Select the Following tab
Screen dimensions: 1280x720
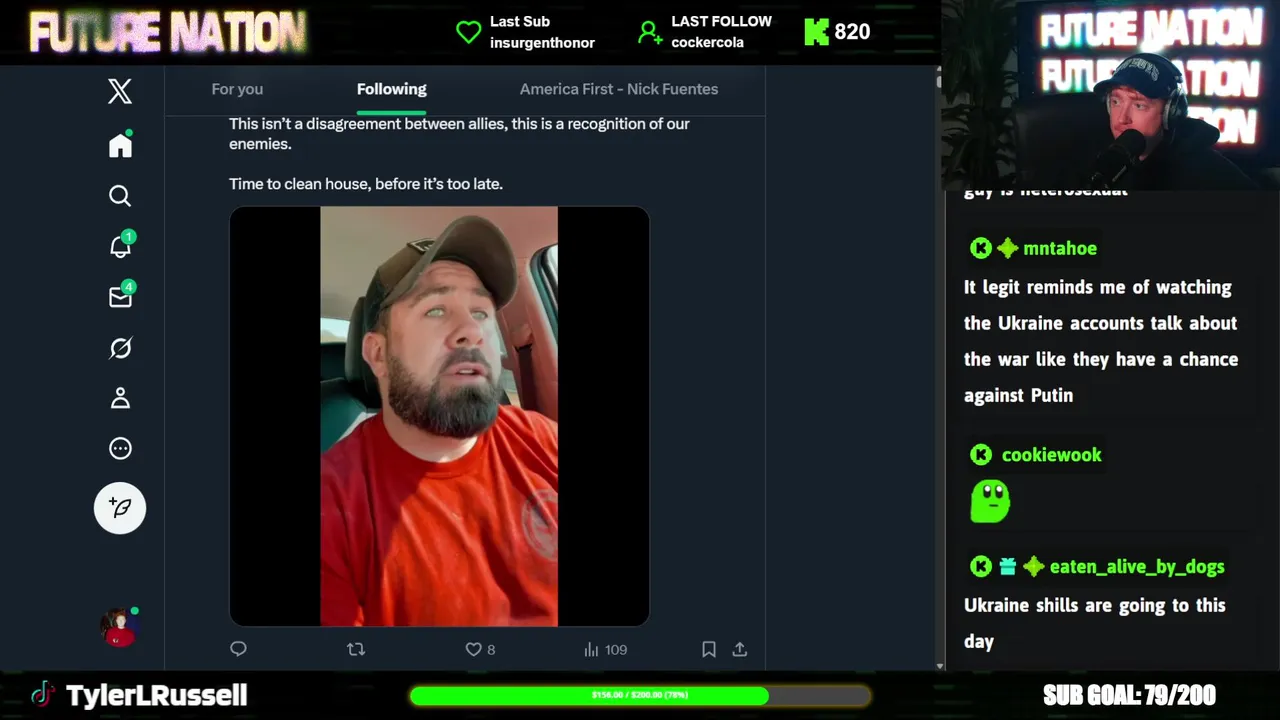point(392,89)
